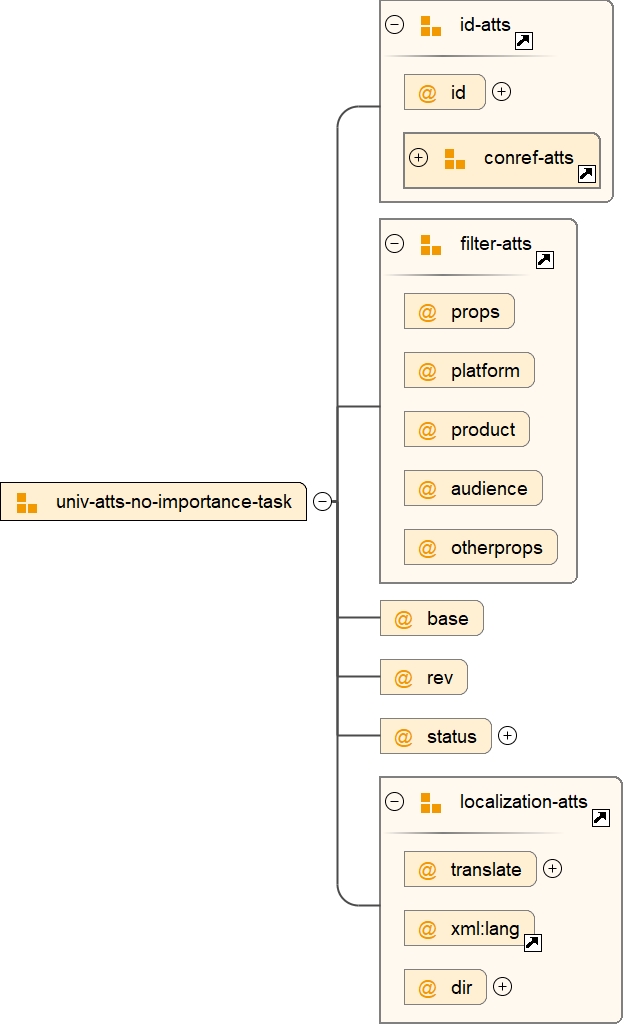The width and height of the screenshot is (624, 1025).
Task: Select the xml:lang attribute label
Action: (485, 929)
